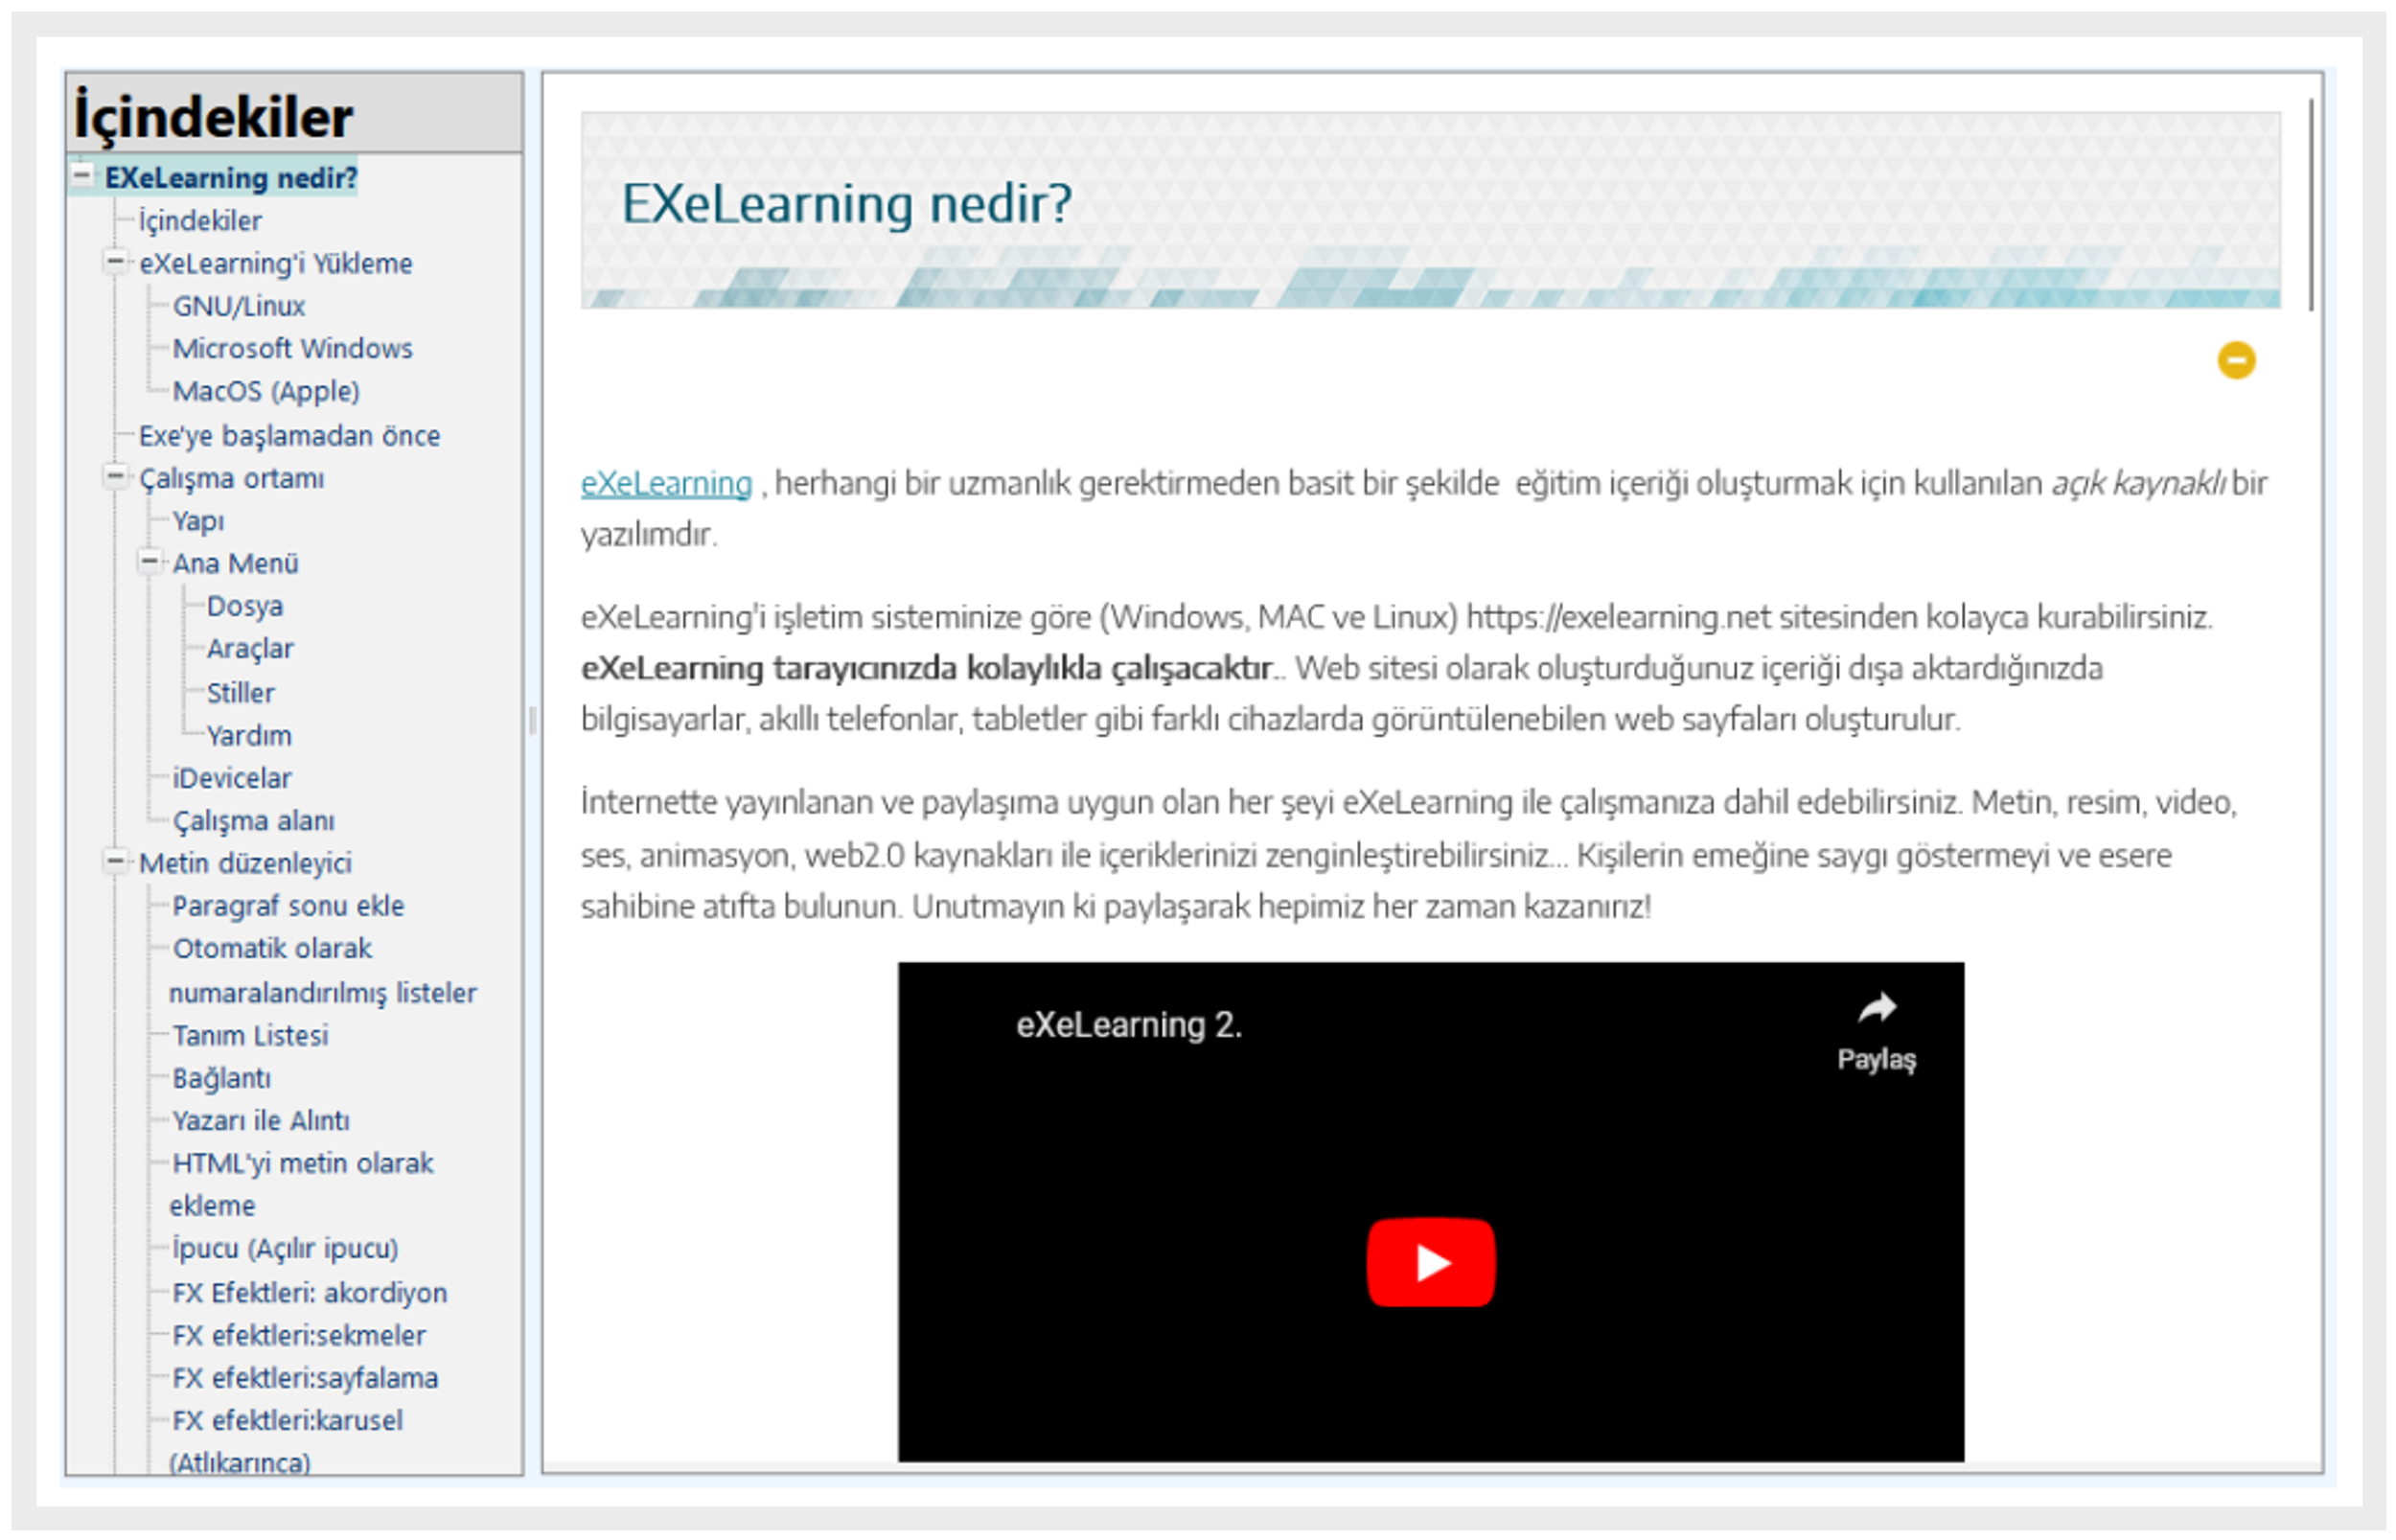Open FX Efektleri: akordiyon page
This screenshot has width=2396, height=1540.
309,1292
